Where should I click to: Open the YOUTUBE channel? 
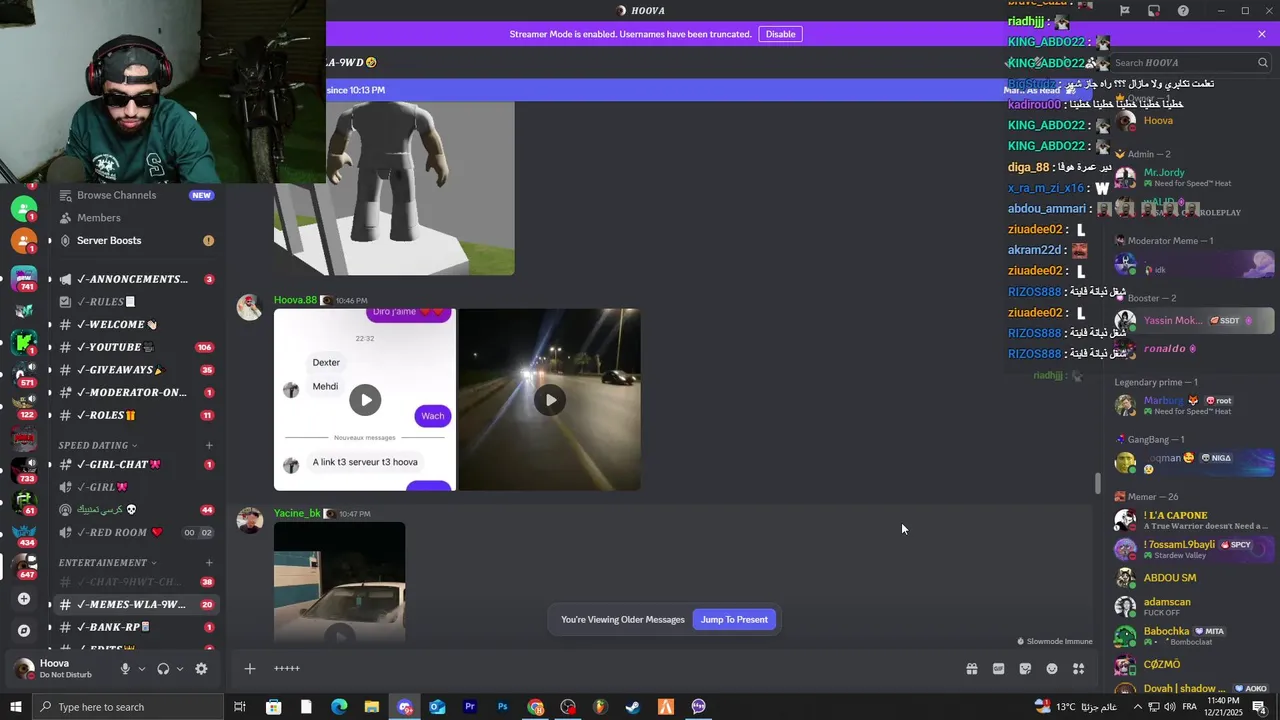coord(135,347)
